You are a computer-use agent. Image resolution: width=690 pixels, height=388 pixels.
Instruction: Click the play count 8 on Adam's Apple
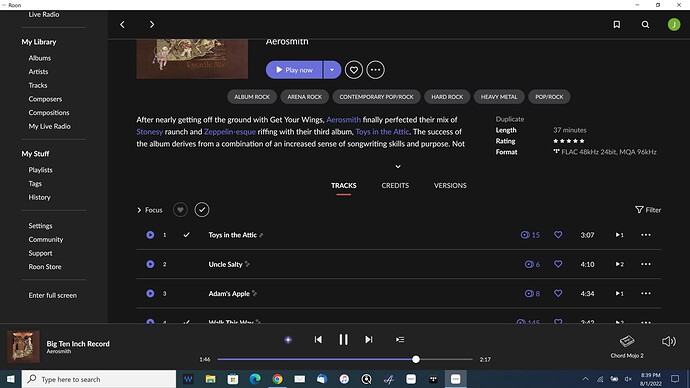(532, 293)
